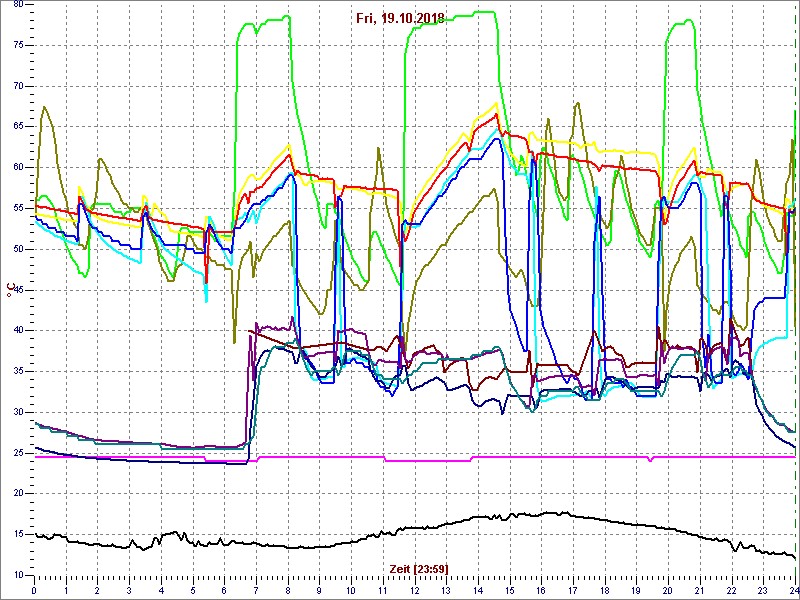This screenshot has width=800, height=600.
Task: Pick the temperature axis value 45
Action: tap(17, 290)
